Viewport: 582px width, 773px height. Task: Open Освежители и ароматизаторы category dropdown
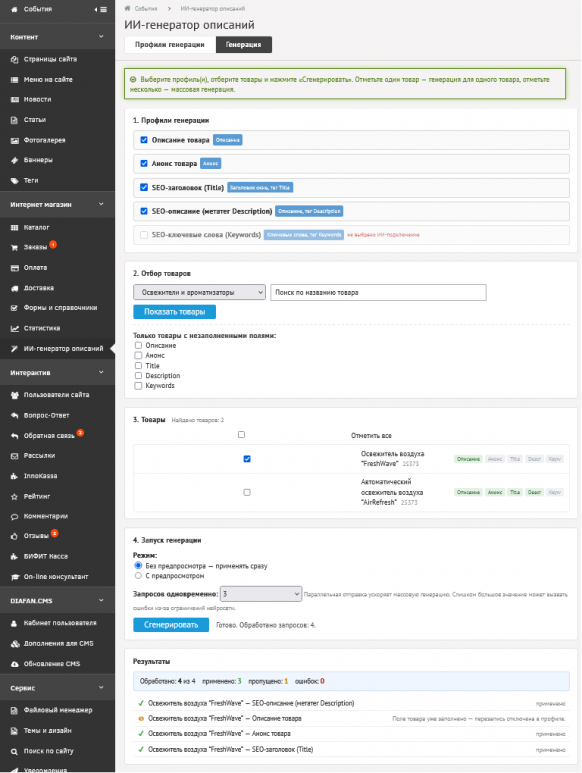click(x=199, y=292)
